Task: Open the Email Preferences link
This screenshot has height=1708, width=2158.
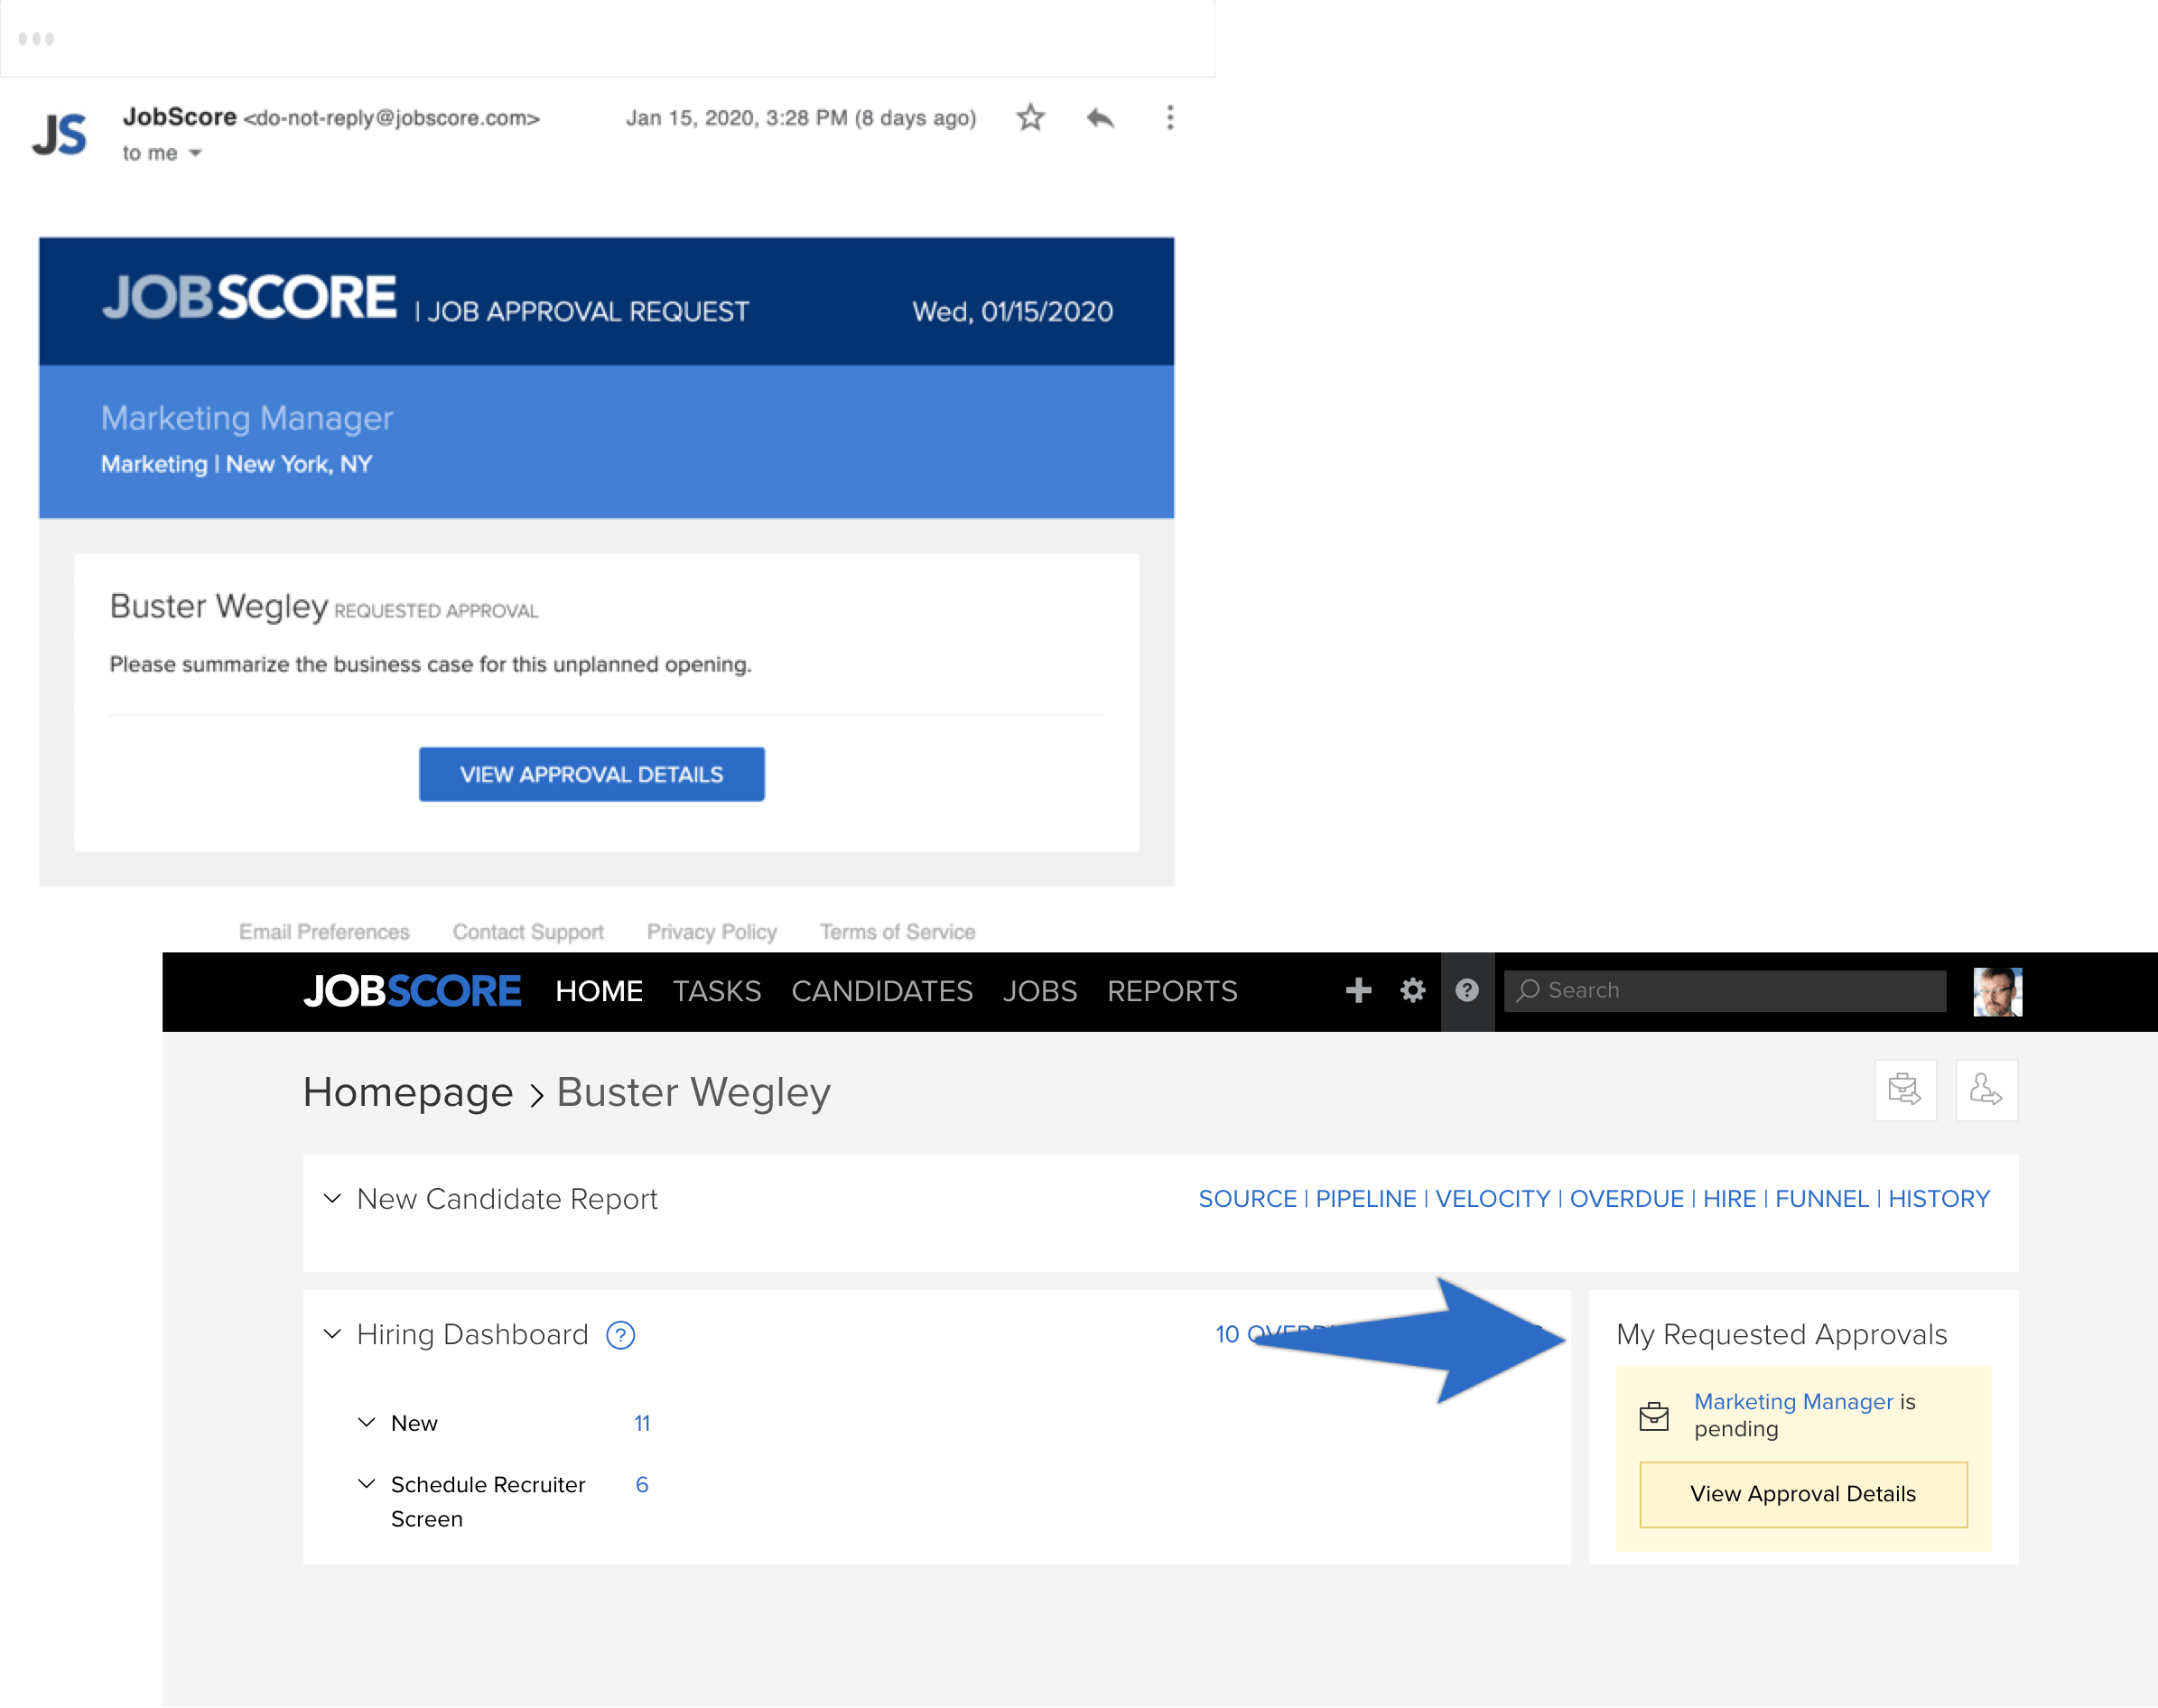Action: pos(324,932)
